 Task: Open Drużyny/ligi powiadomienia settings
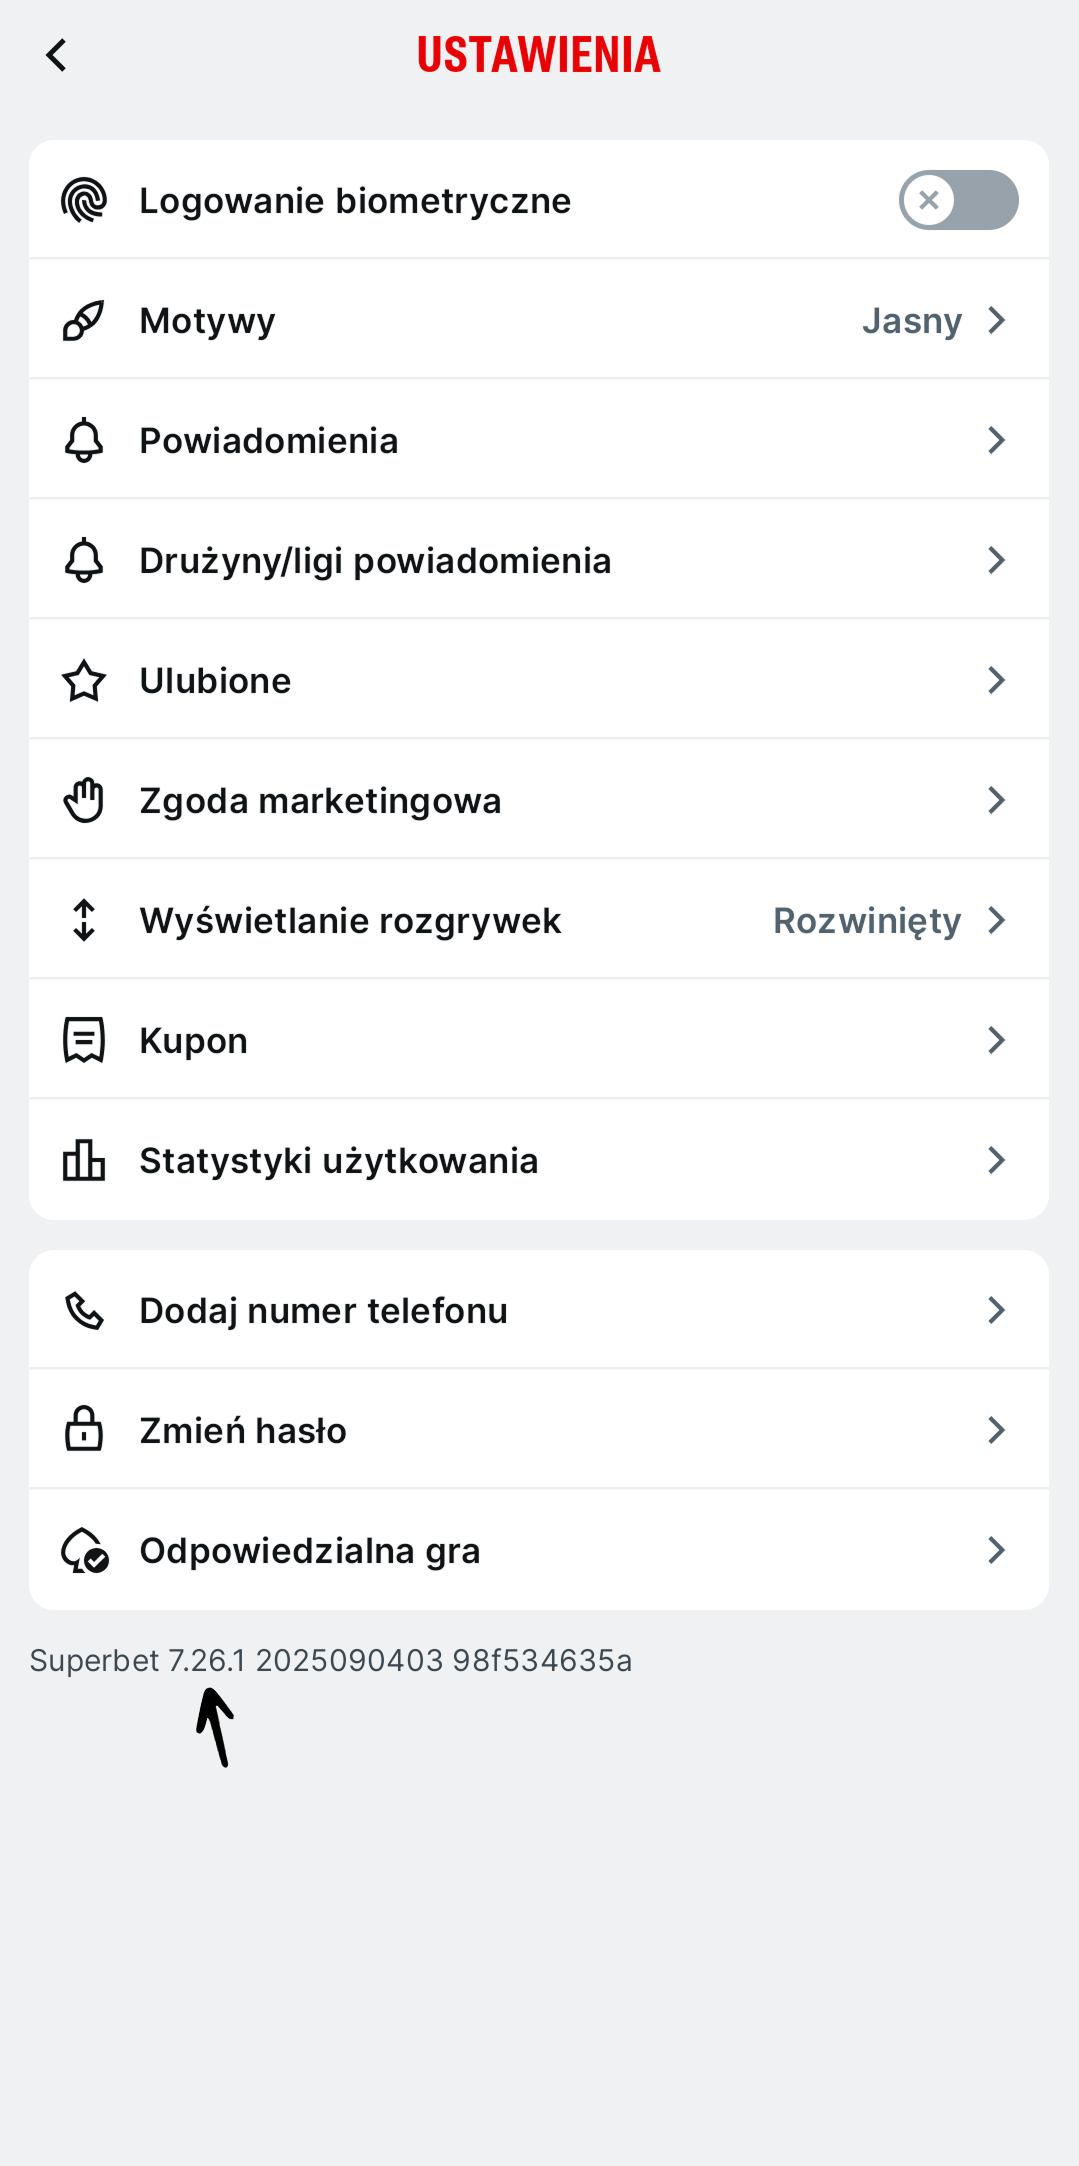point(375,561)
